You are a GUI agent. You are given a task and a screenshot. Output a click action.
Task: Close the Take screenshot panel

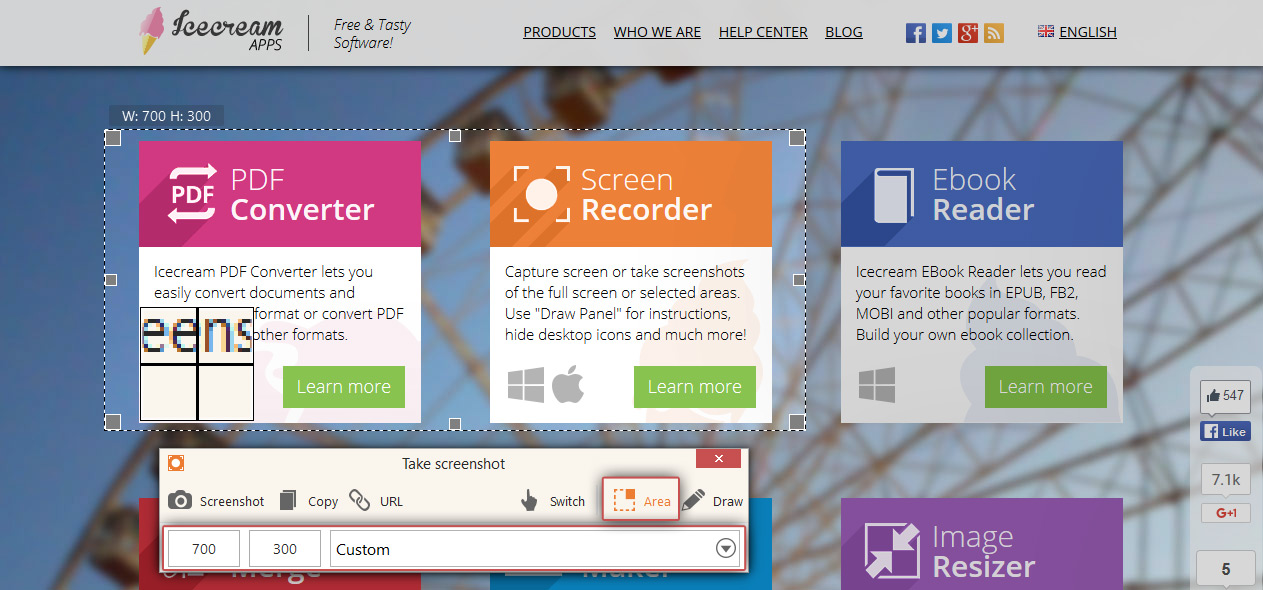pos(718,460)
